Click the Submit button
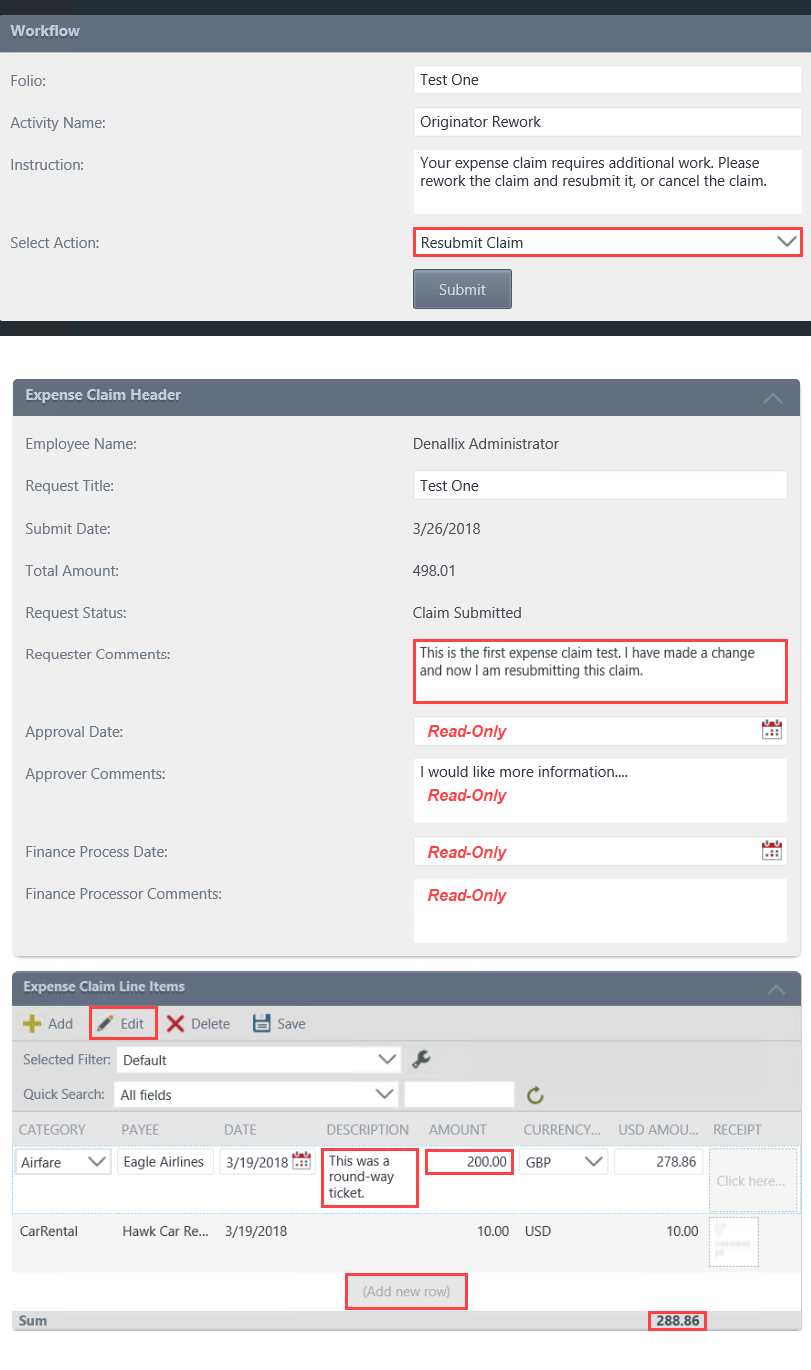 tap(462, 288)
